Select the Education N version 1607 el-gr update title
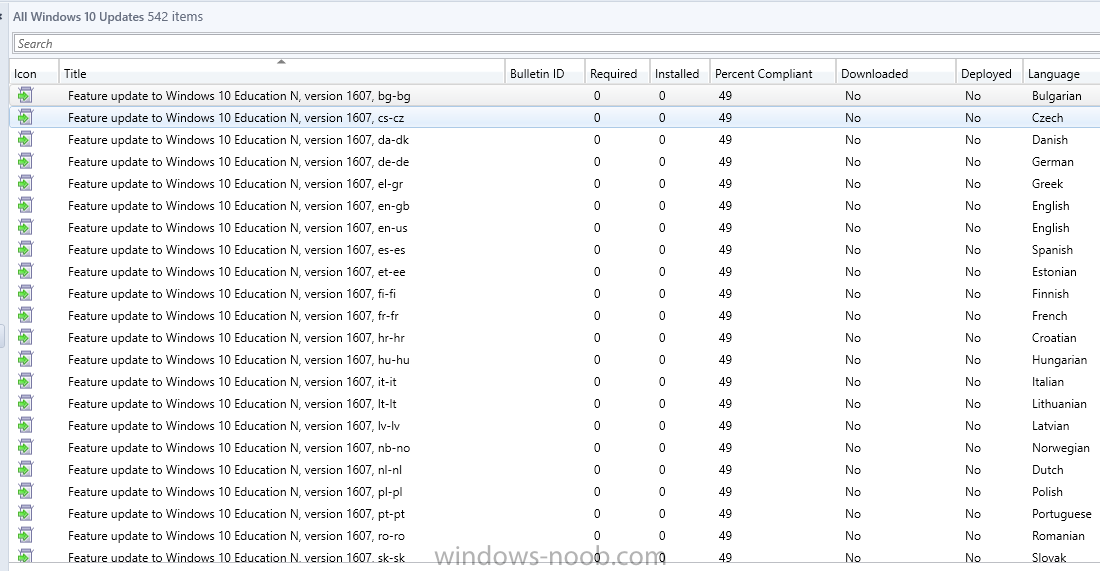The image size is (1100, 571). pos(236,183)
